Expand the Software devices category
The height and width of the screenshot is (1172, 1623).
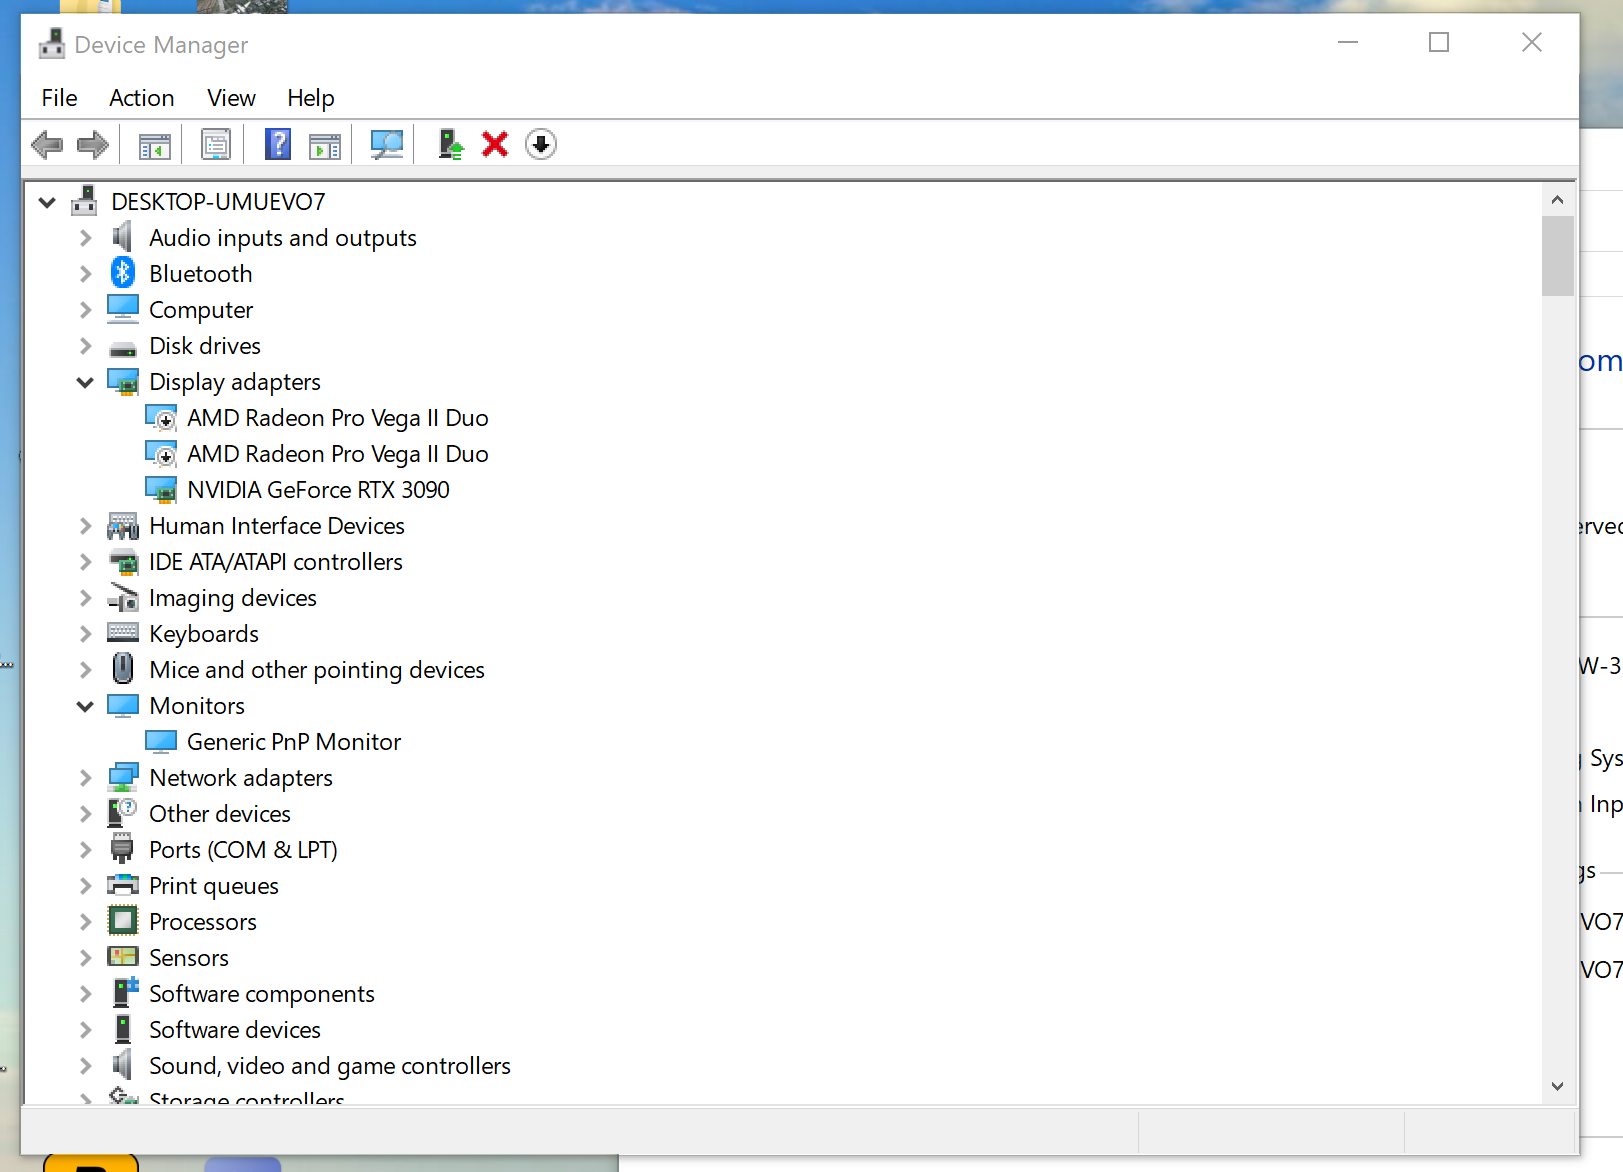[86, 1030]
